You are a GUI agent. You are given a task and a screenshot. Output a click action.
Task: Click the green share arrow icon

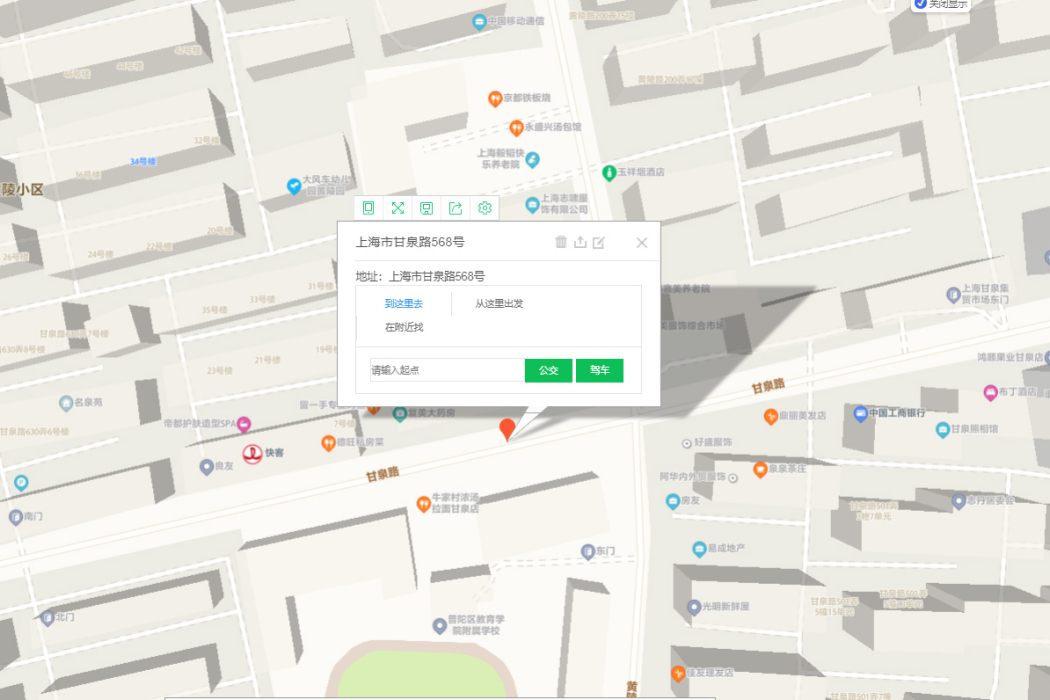click(x=455, y=208)
